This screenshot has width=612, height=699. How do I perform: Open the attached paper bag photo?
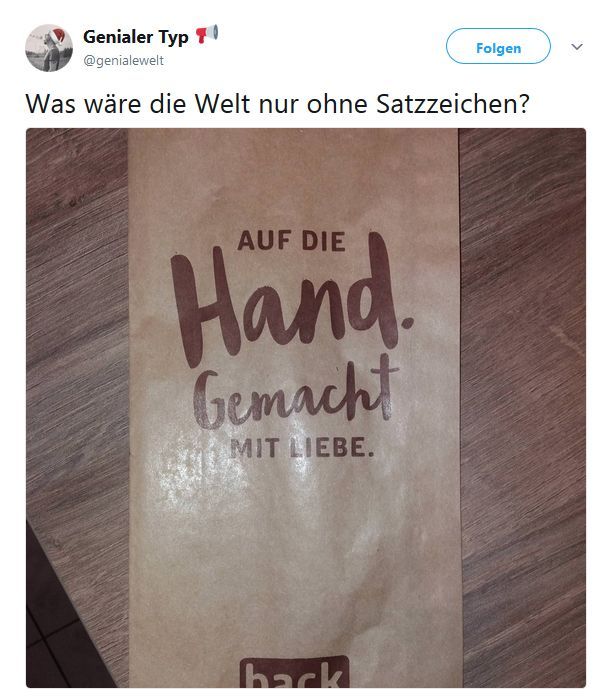click(x=306, y=408)
